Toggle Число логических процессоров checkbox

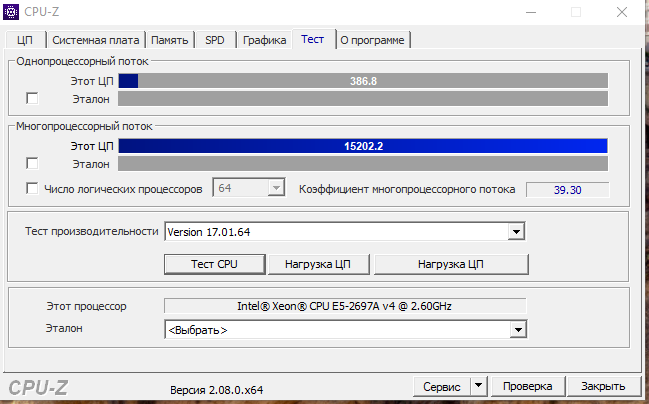tap(32, 188)
